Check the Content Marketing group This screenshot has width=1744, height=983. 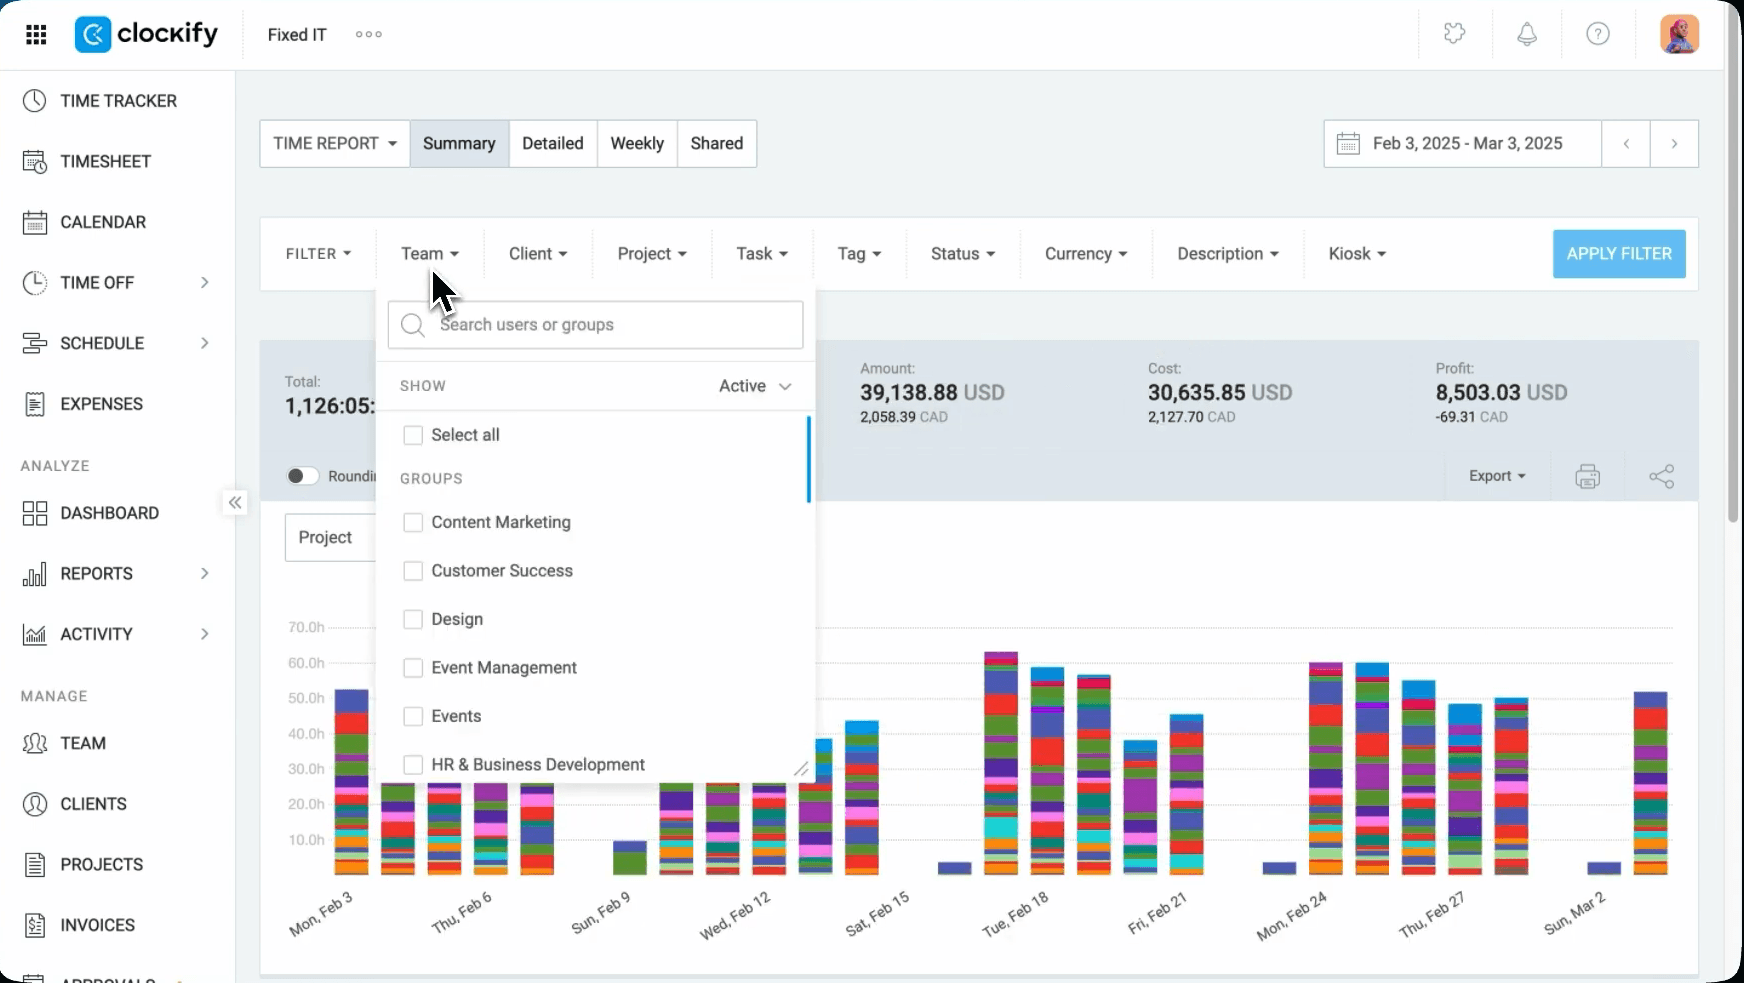click(412, 522)
